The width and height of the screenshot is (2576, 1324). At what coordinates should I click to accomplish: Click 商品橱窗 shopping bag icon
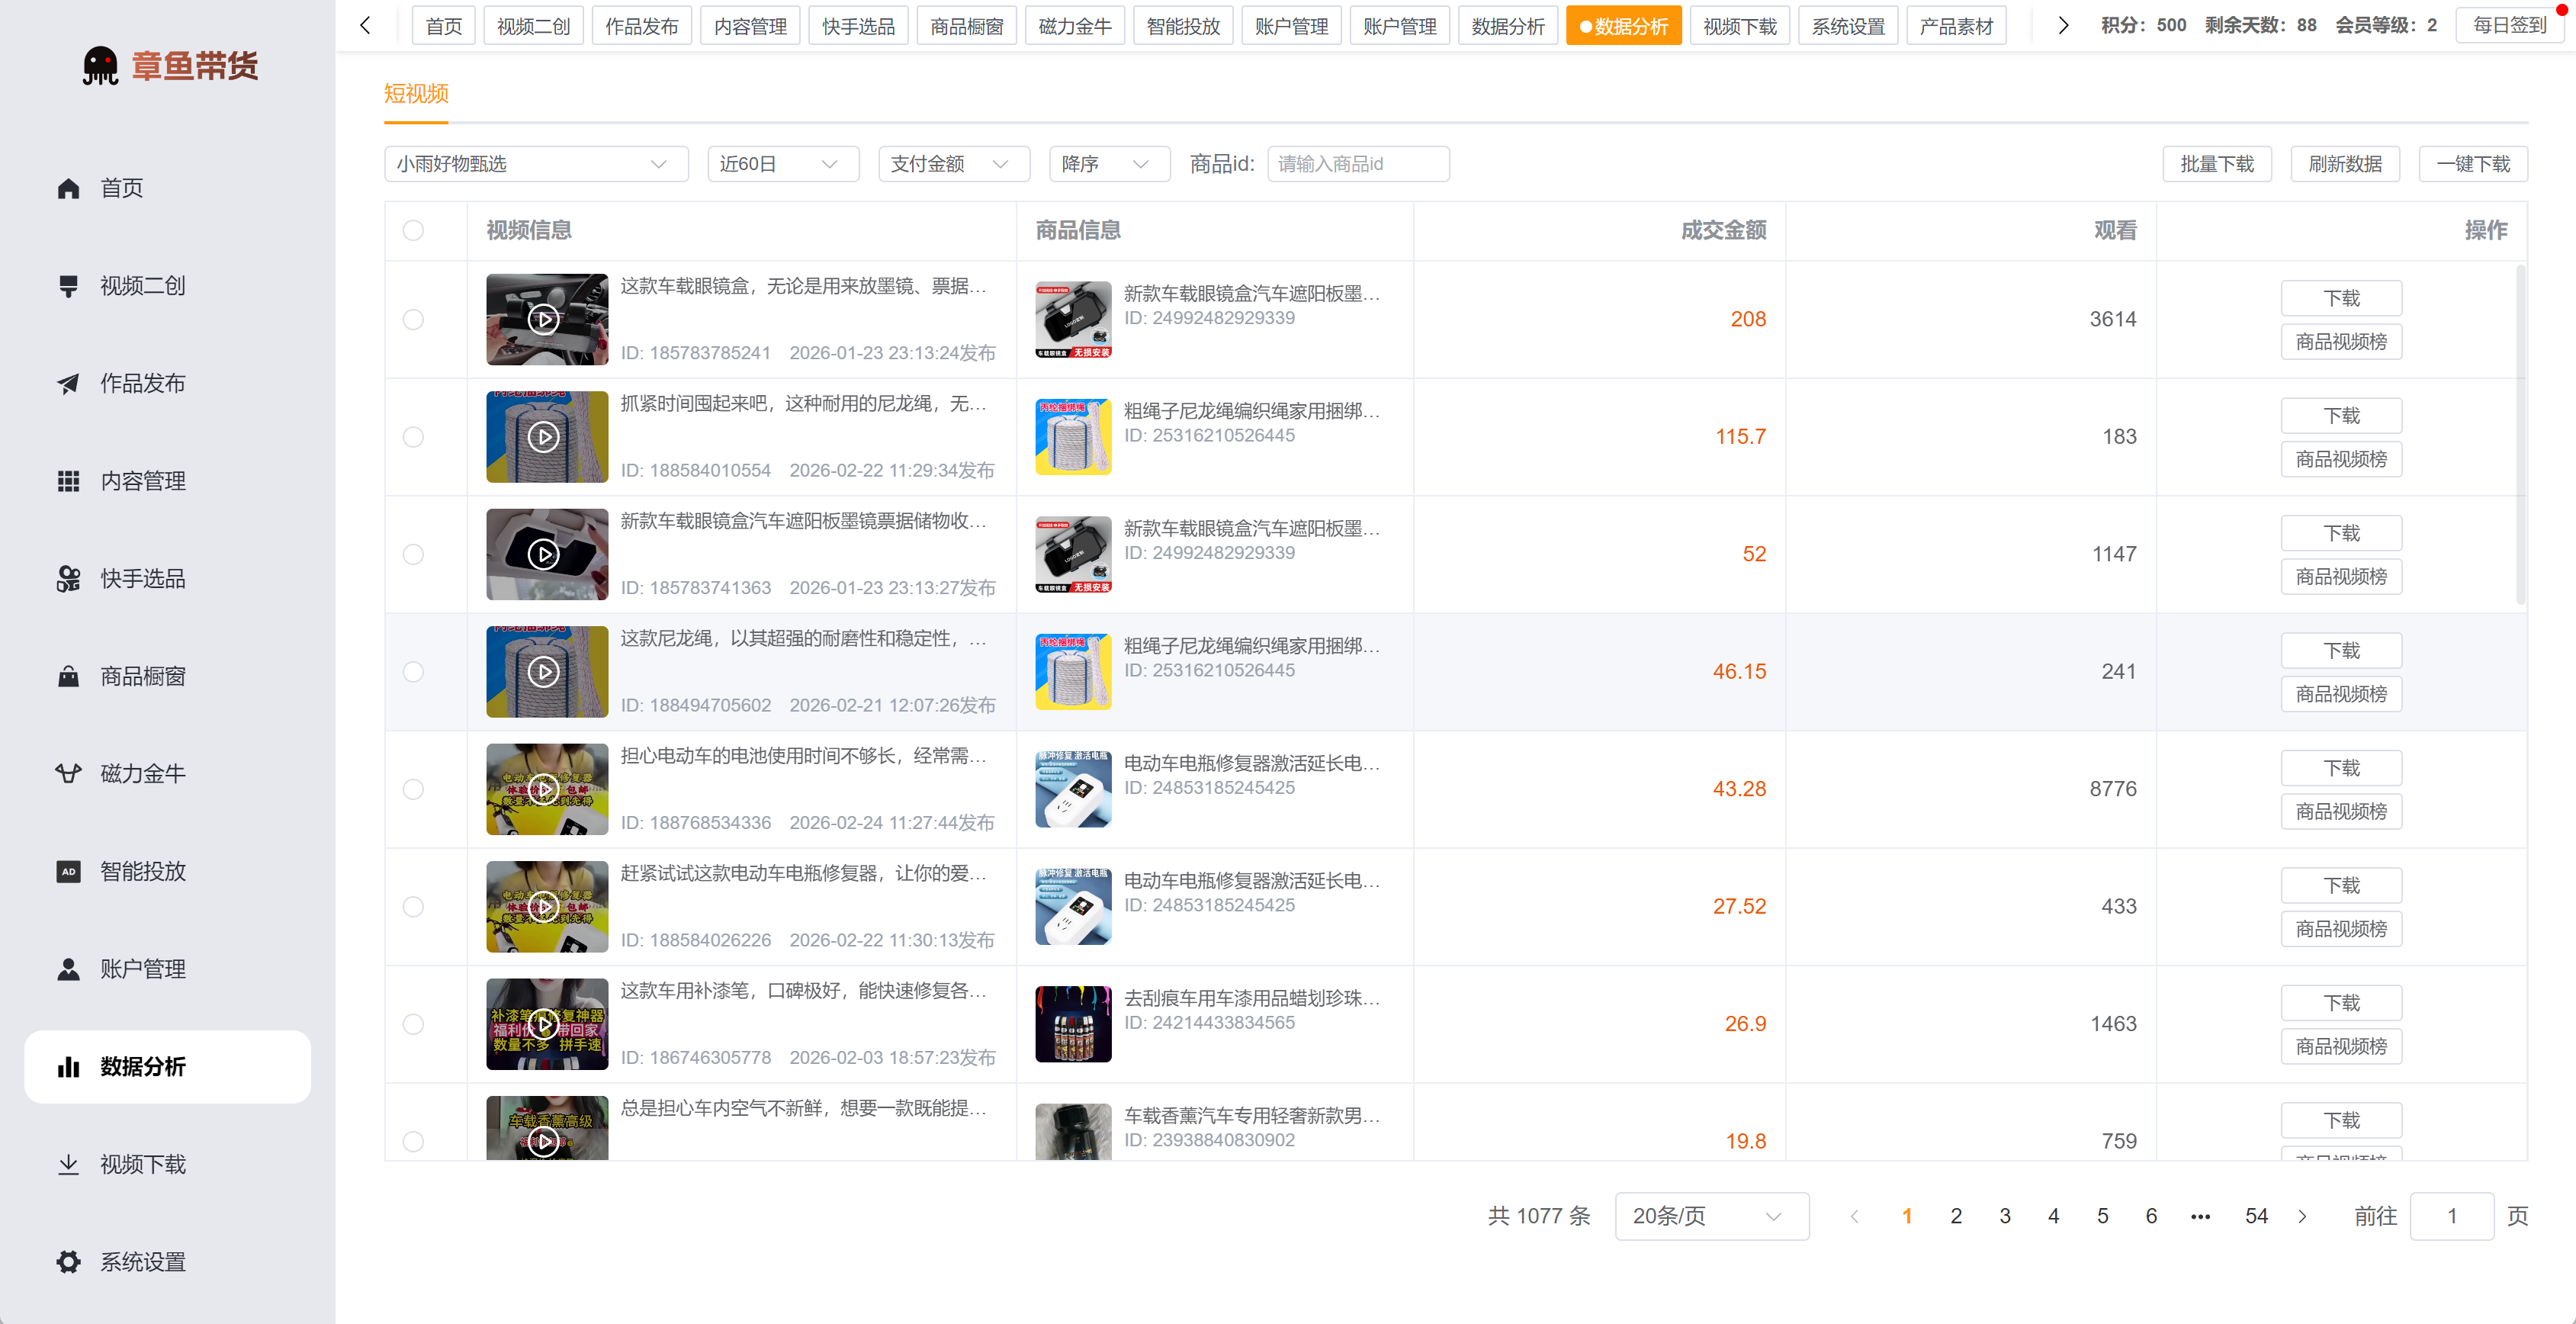[x=68, y=677]
